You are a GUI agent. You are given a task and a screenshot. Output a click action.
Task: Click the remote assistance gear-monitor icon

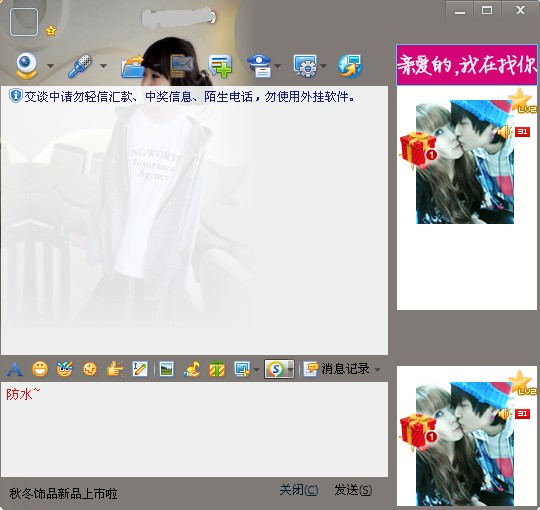click(x=305, y=65)
